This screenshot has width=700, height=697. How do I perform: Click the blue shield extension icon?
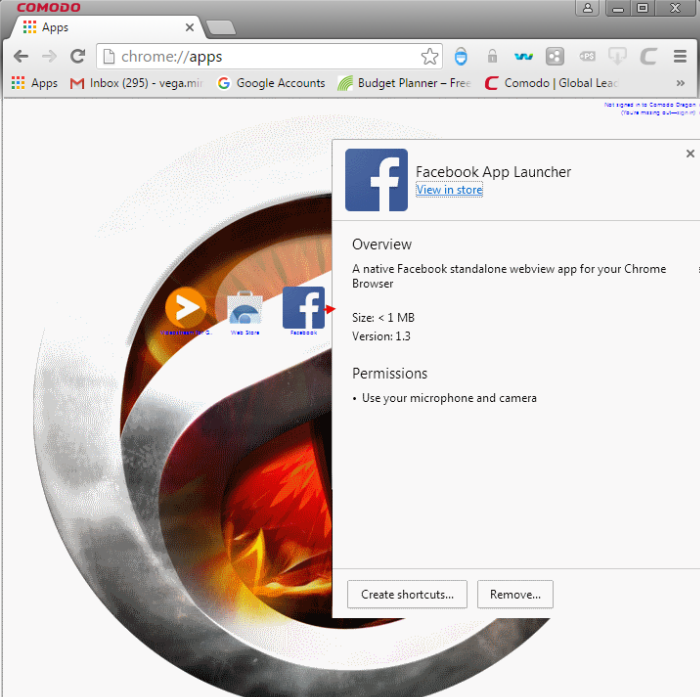(461, 56)
